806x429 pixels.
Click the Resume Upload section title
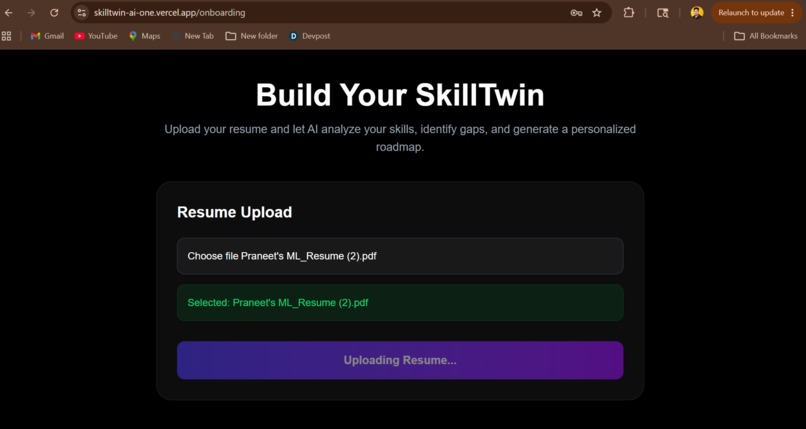click(x=234, y=212)
